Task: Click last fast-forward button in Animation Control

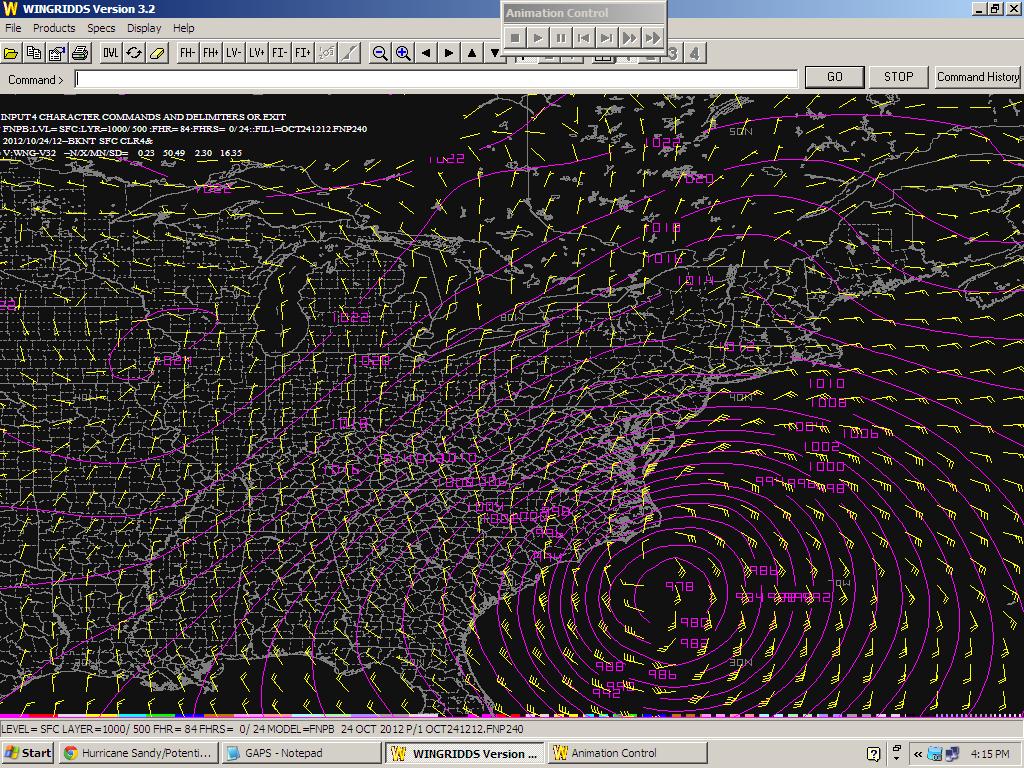Action: click(x=652, y=38)
